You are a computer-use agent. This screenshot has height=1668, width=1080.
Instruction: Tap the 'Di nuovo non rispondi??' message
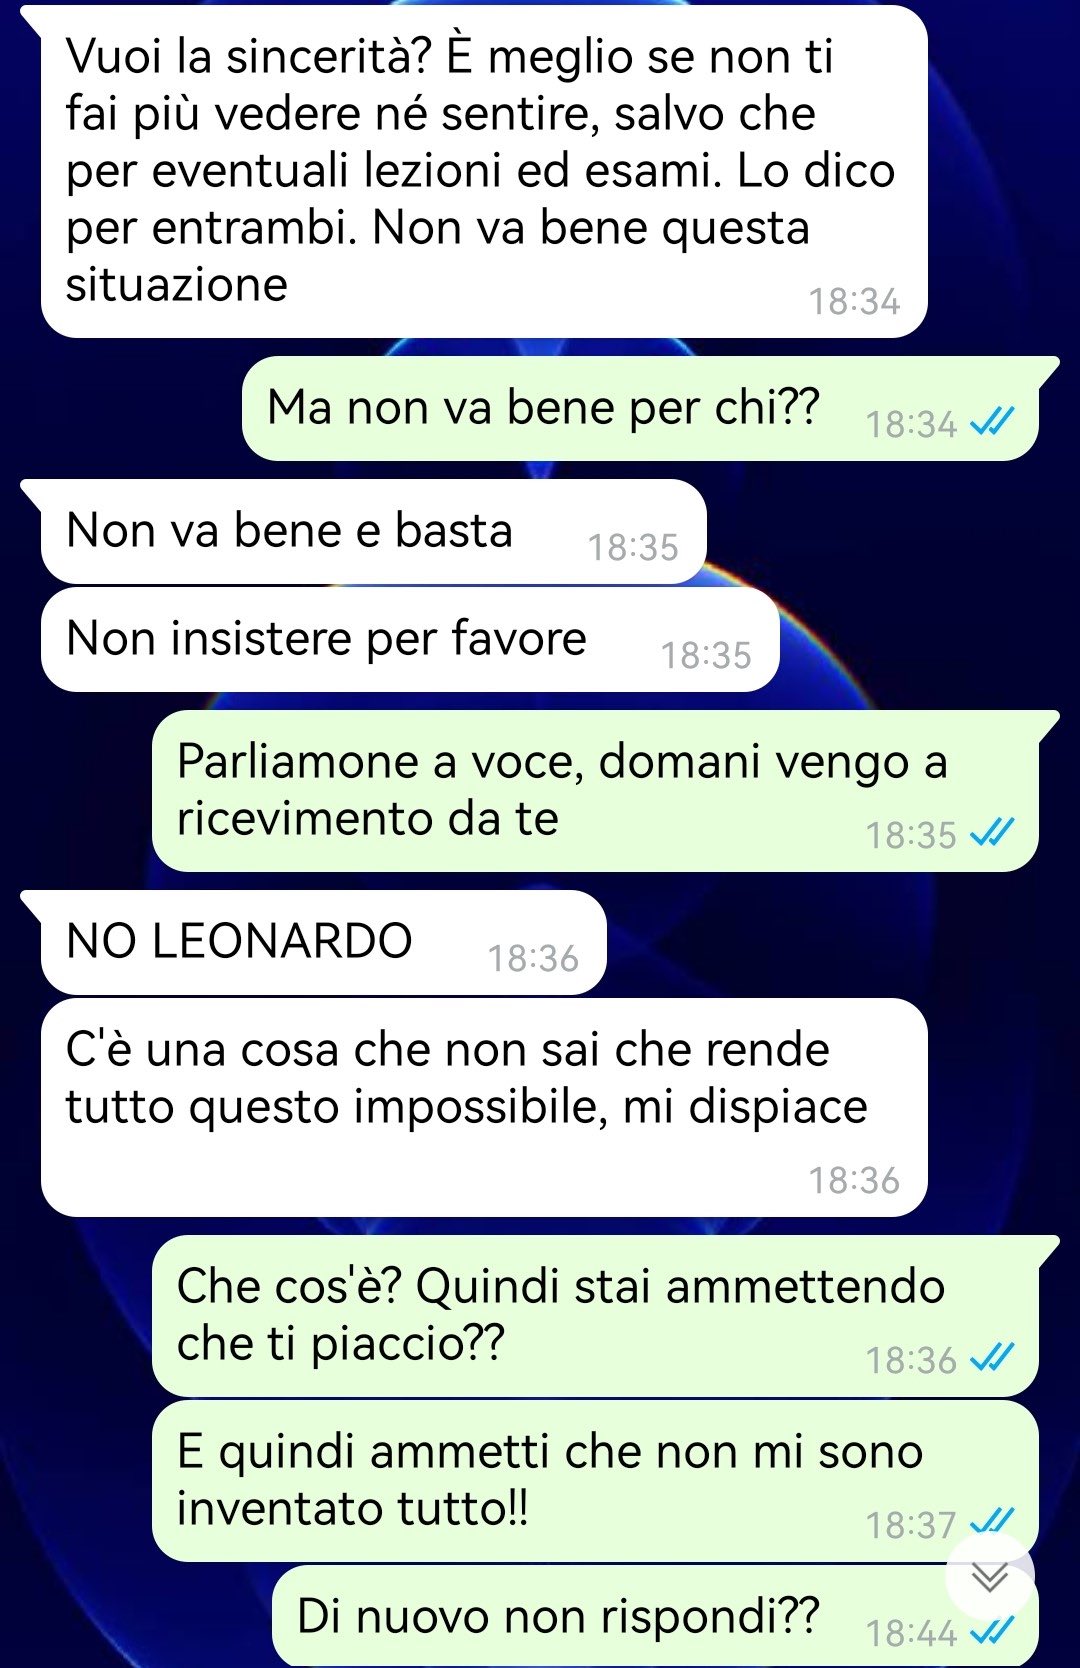(x=655, y=1616)
